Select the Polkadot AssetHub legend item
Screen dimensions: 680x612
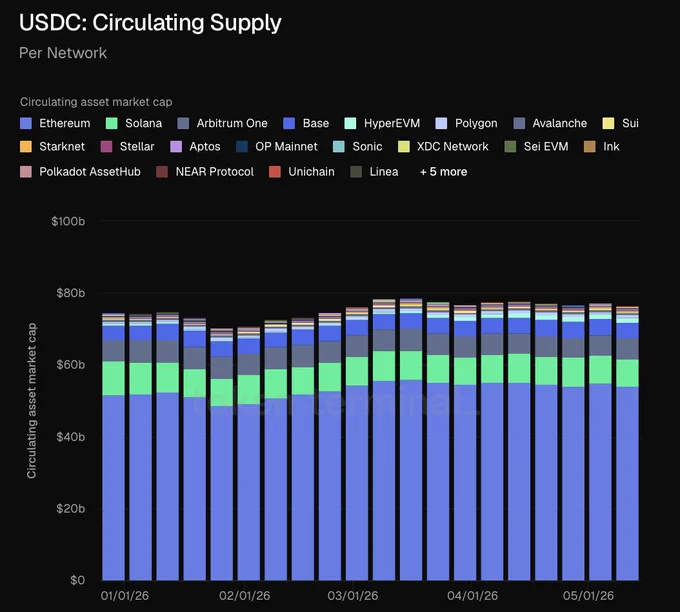point(80,172)
